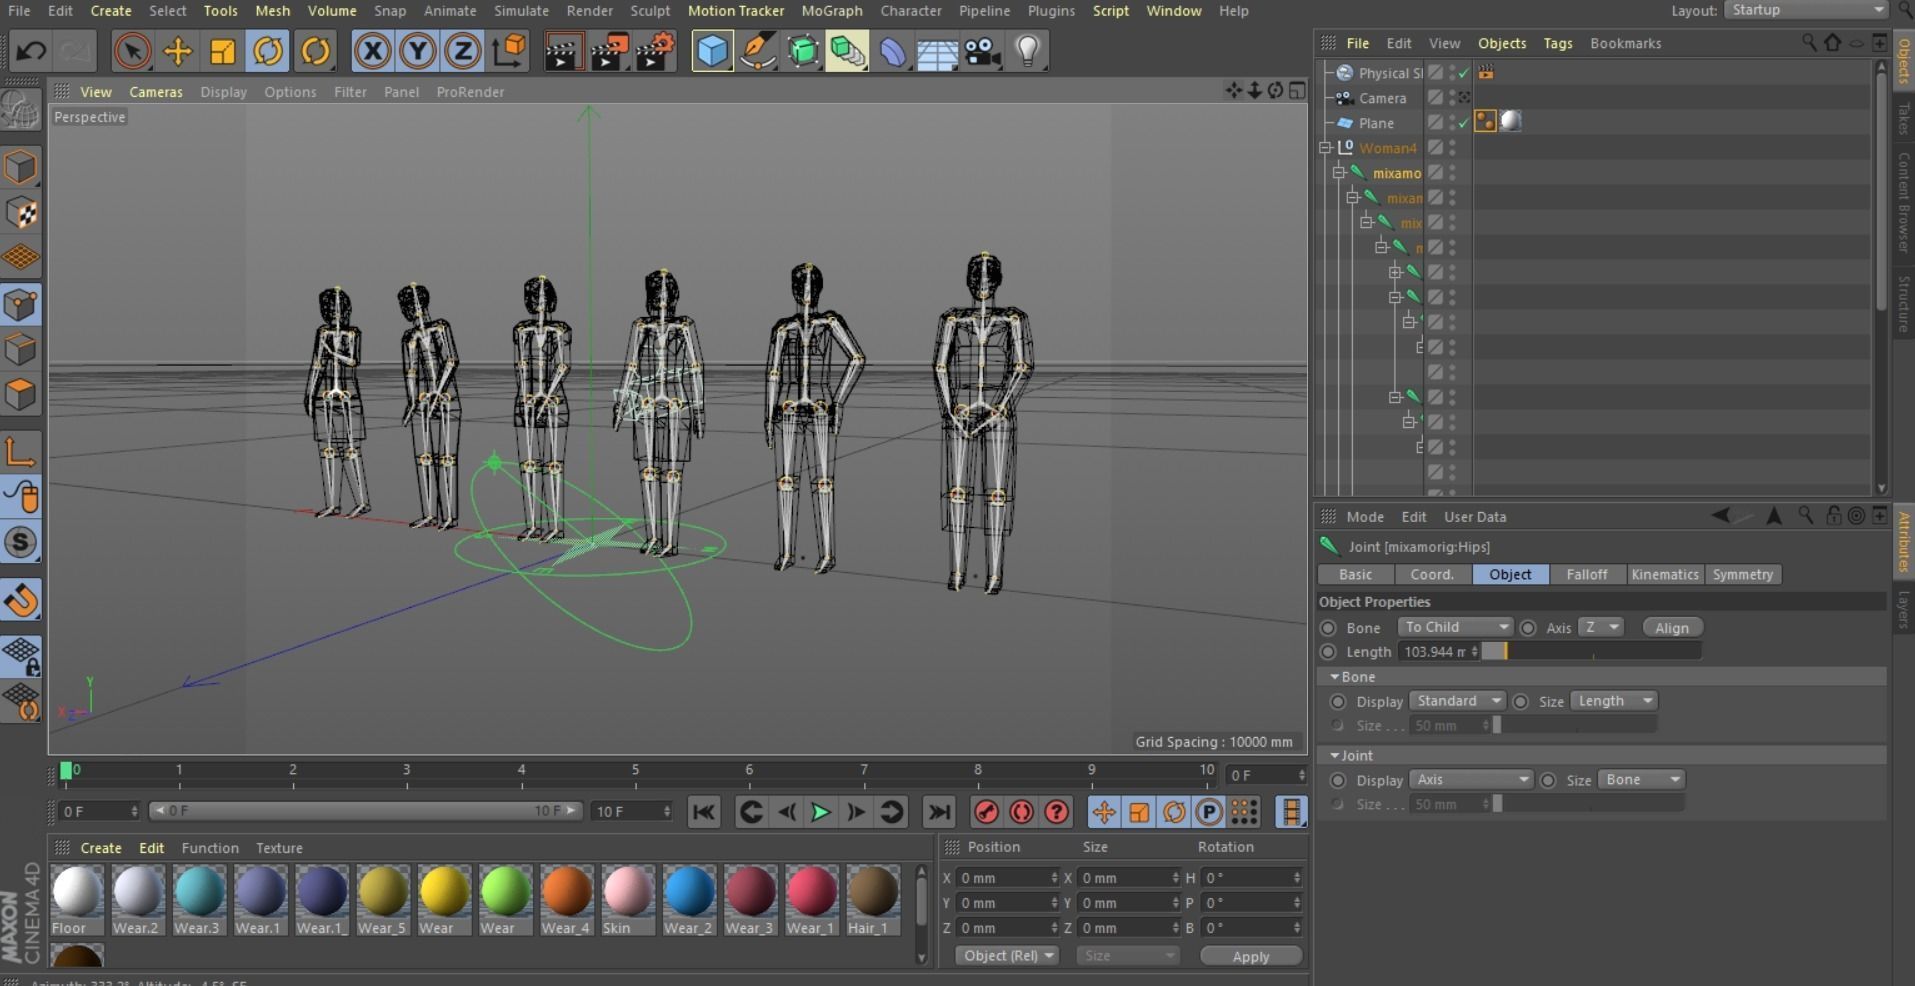This screenshot has height=986, width=1915.
Task: Open the Deformer bend tool
Action: 892,51
